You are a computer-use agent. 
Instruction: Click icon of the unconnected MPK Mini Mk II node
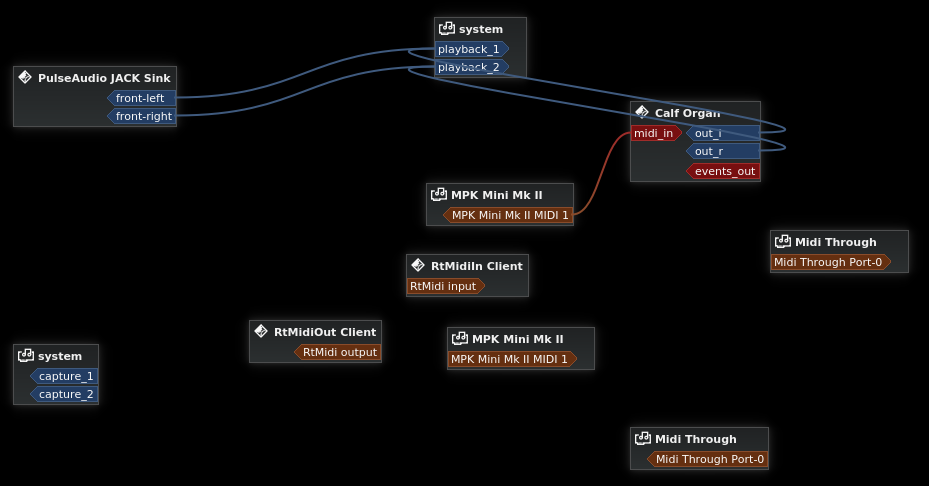[460, 338]
